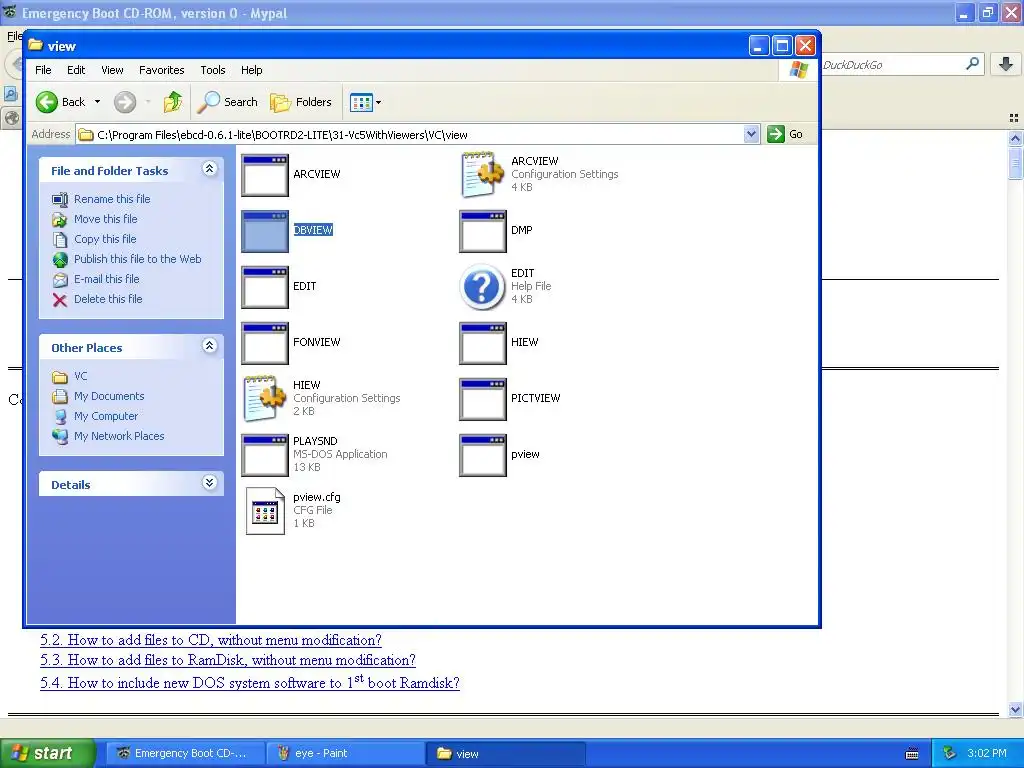Screen dimensions: 1024x768
Task: Select the DBVIEW application icon
Action: pos(264,231)
